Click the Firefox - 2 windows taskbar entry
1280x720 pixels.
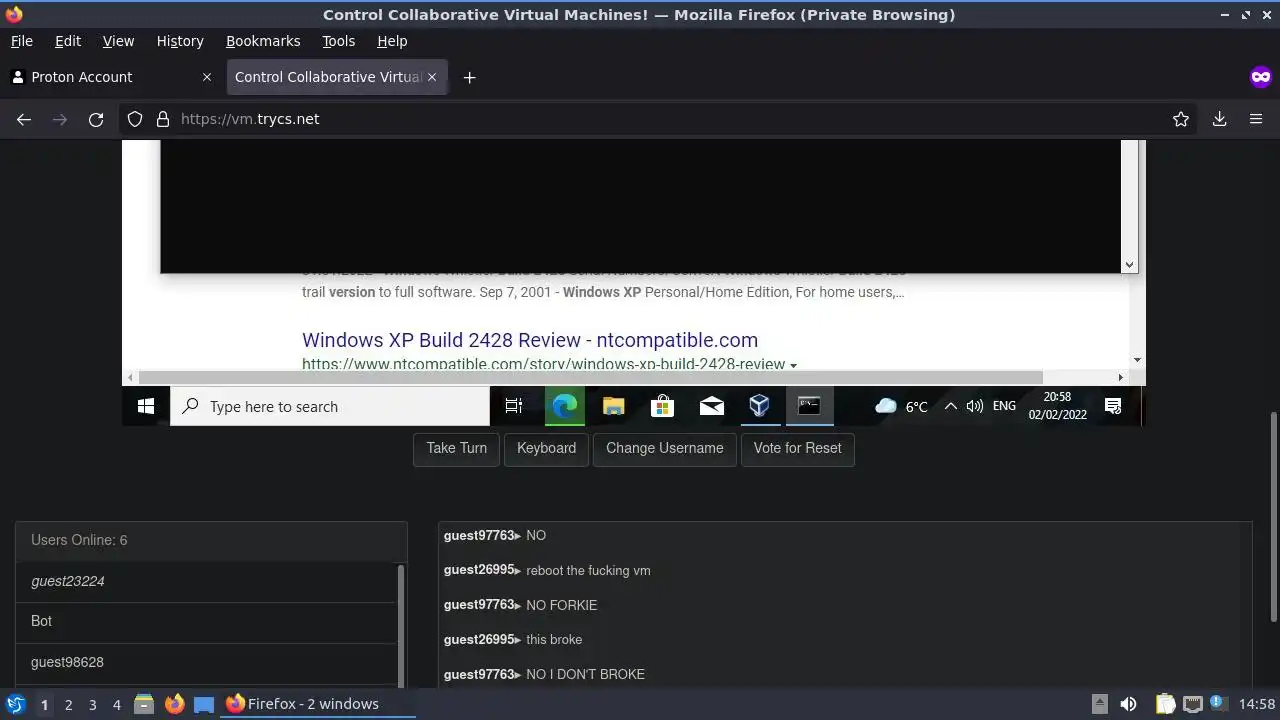(318, 704)
